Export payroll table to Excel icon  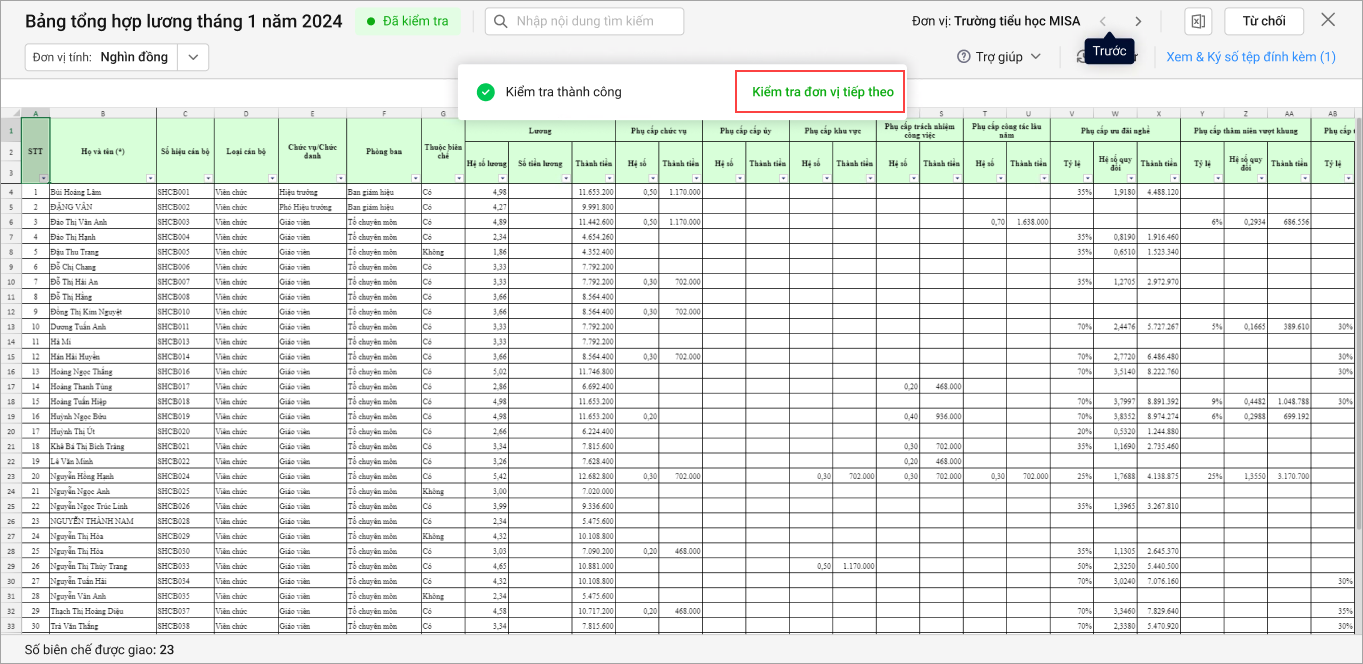(x=1198, y=21)
